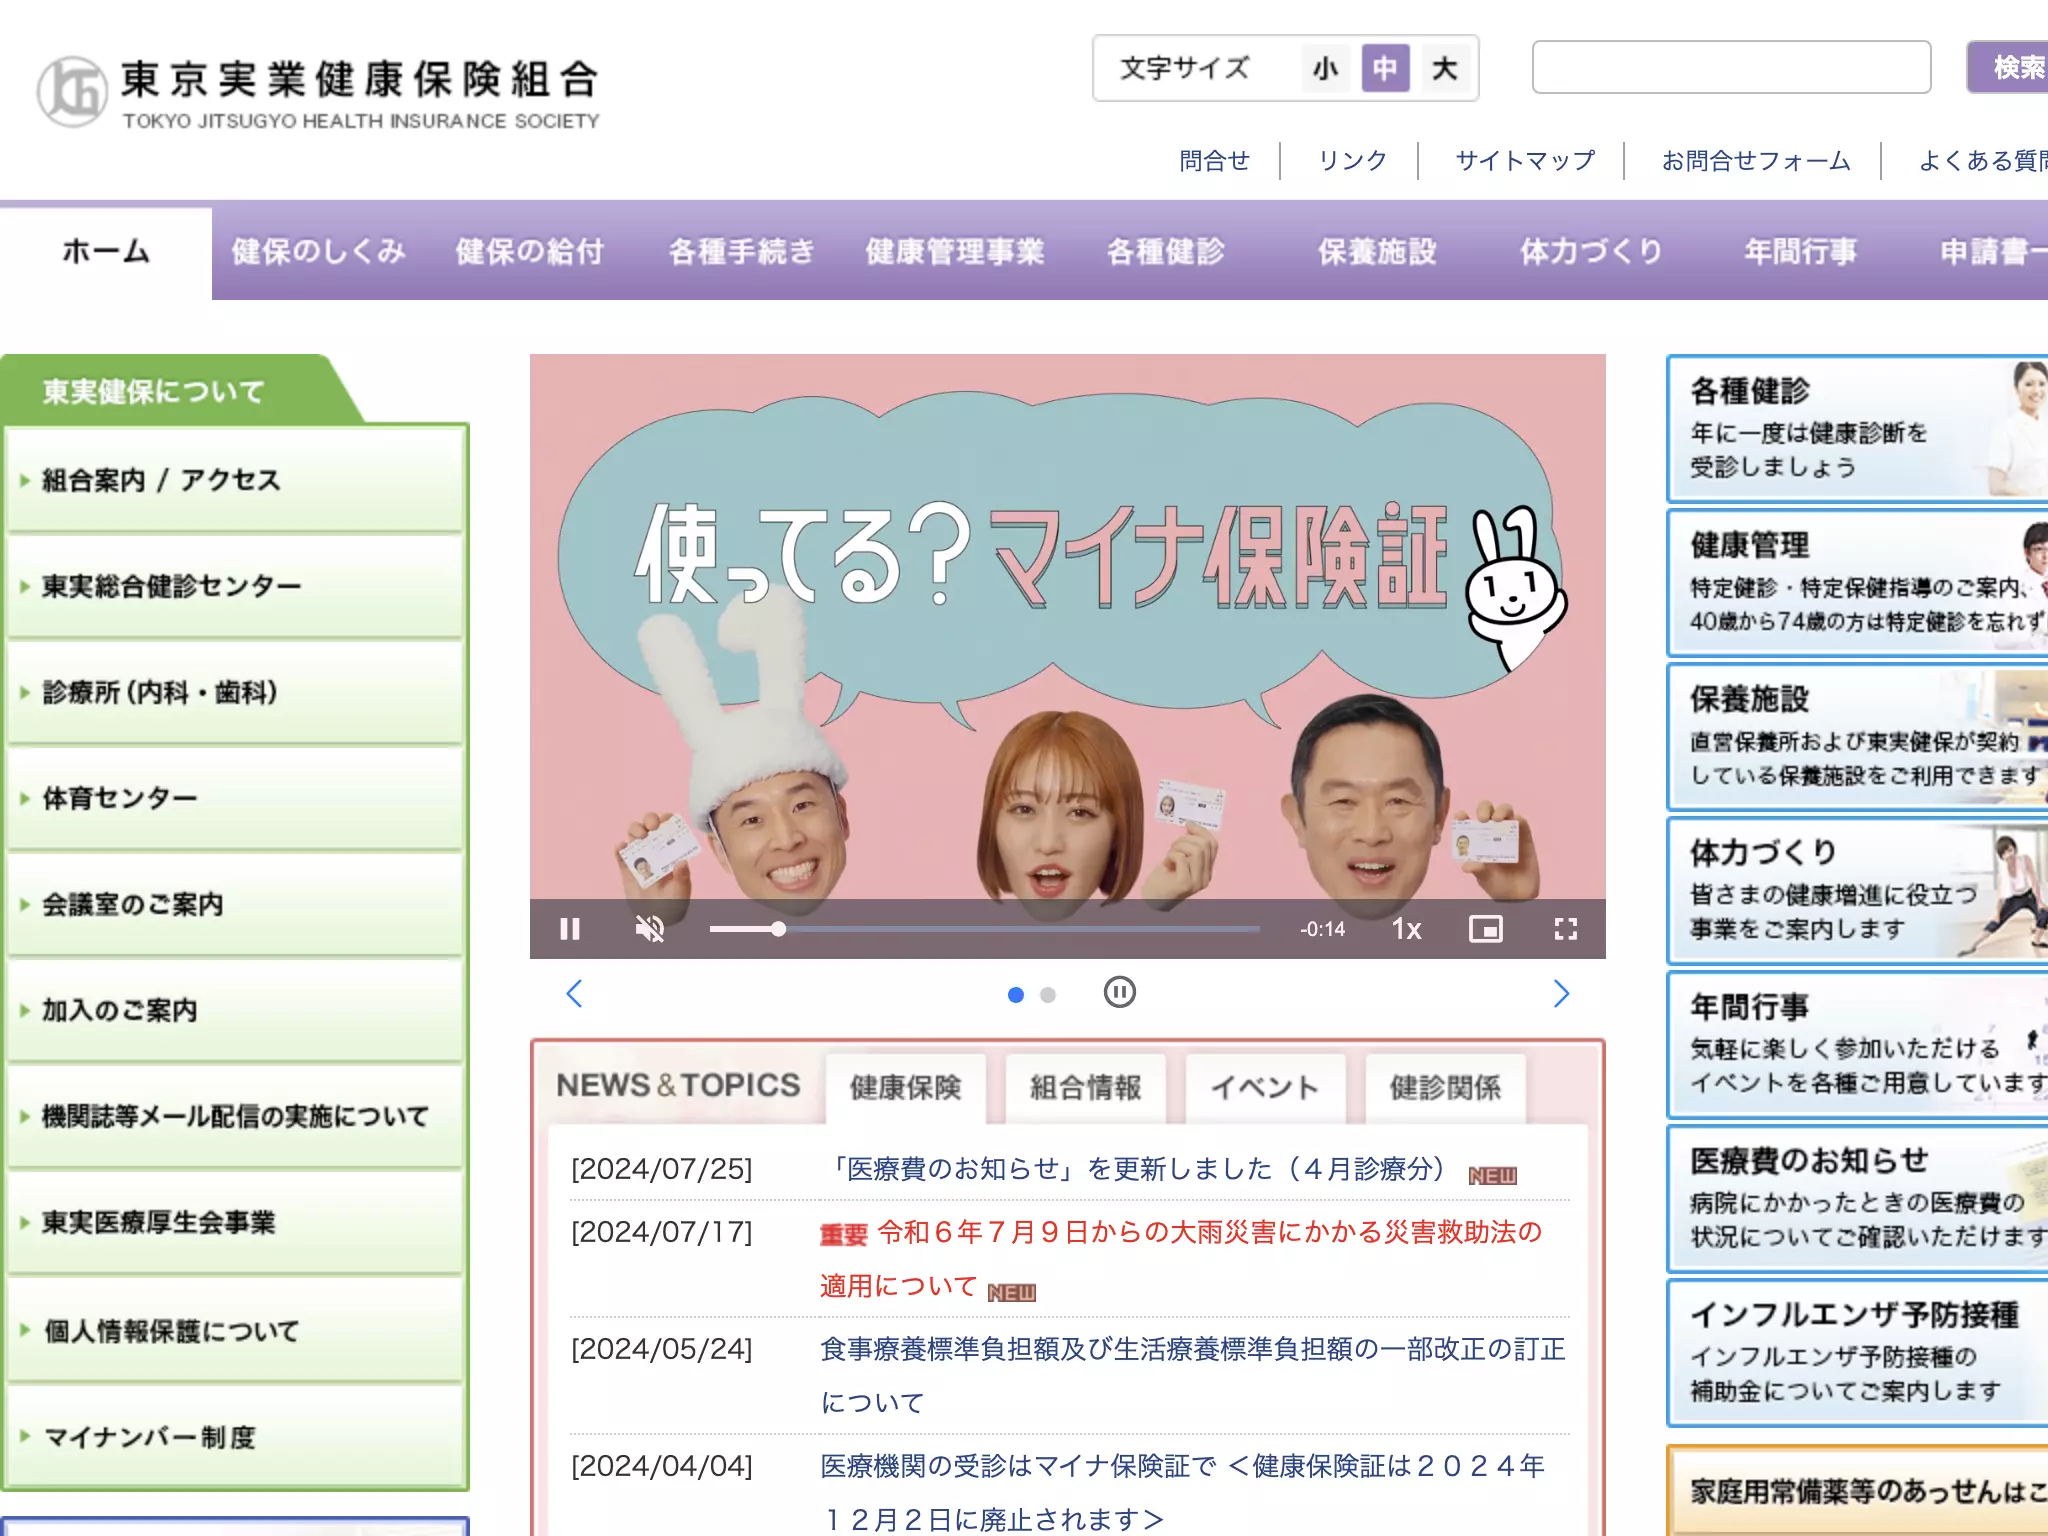Click into the site search field
This screenshot has height=1536, width=2048.
[1731, 67]
